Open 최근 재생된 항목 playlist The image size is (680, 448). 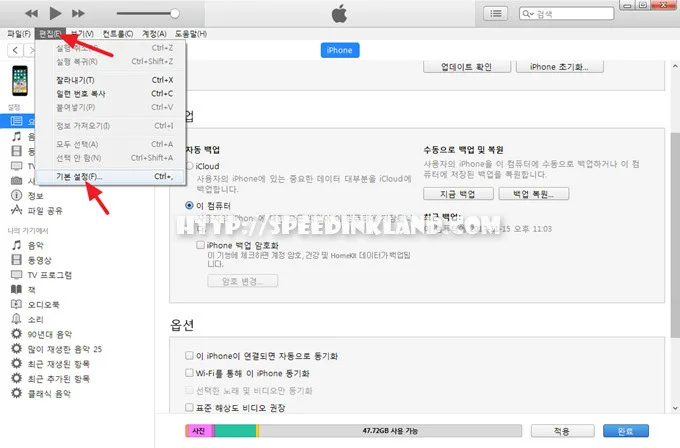59,364
